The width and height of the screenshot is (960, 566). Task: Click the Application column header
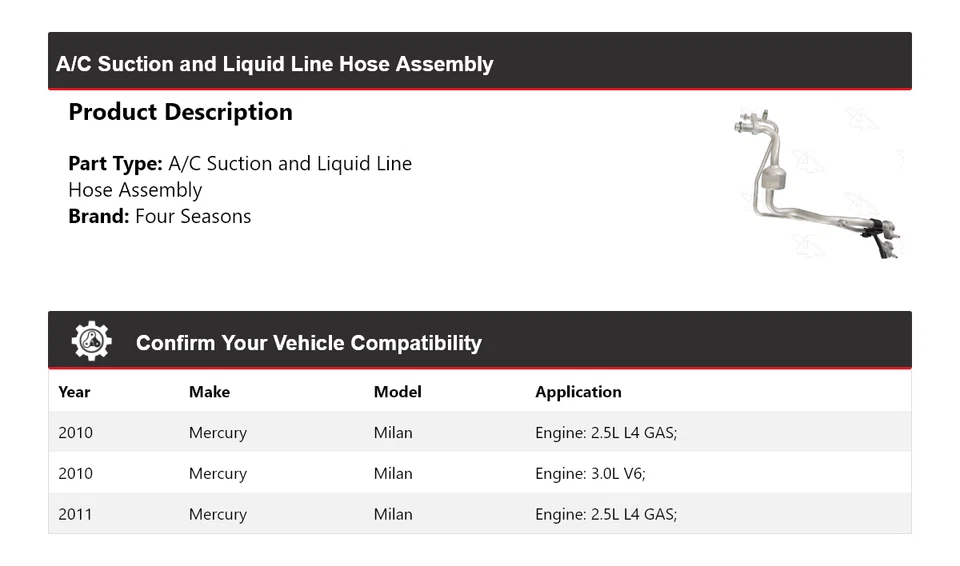tap(578, 392)
